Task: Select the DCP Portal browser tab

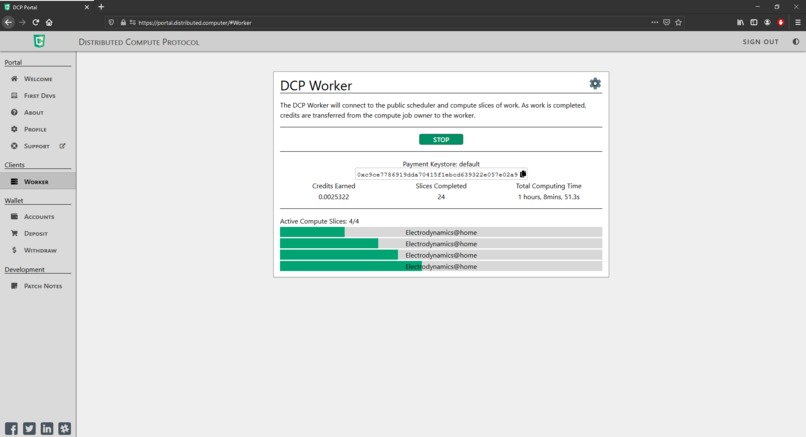Action: pyautogui.click(x=46, y=7)
